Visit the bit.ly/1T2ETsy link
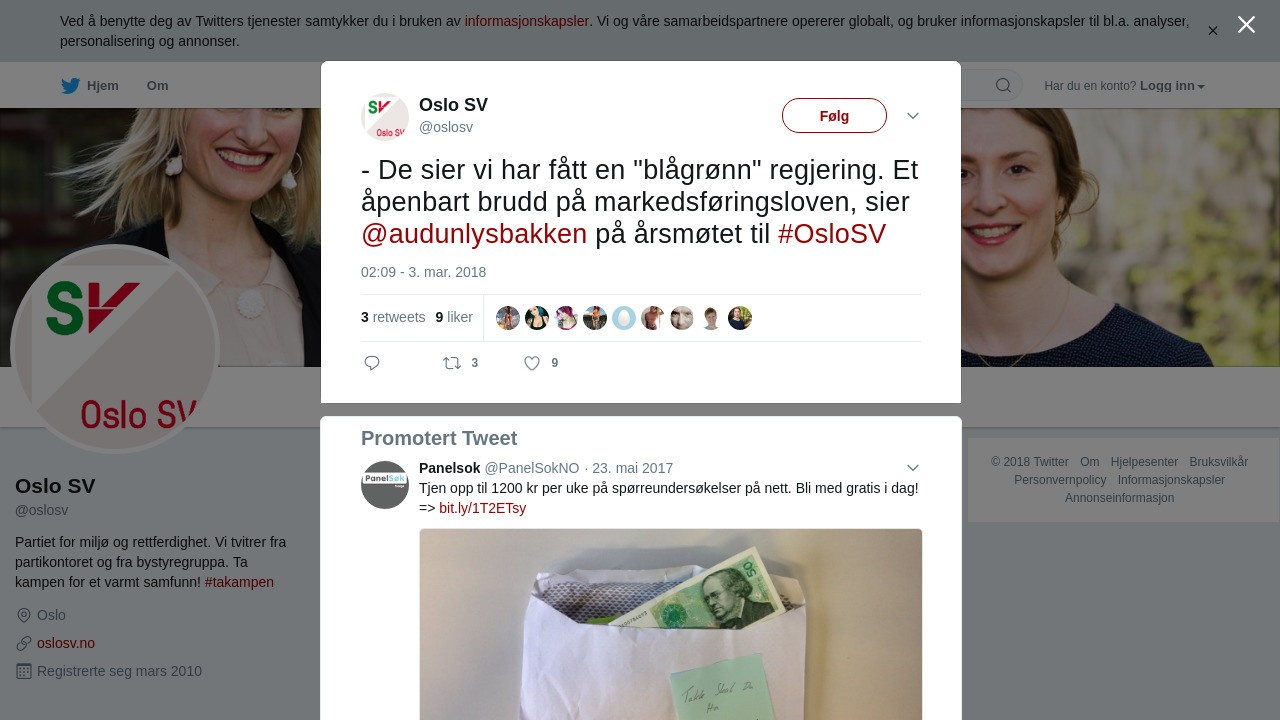Screen dimensions: 1280x720 [482, 508]
